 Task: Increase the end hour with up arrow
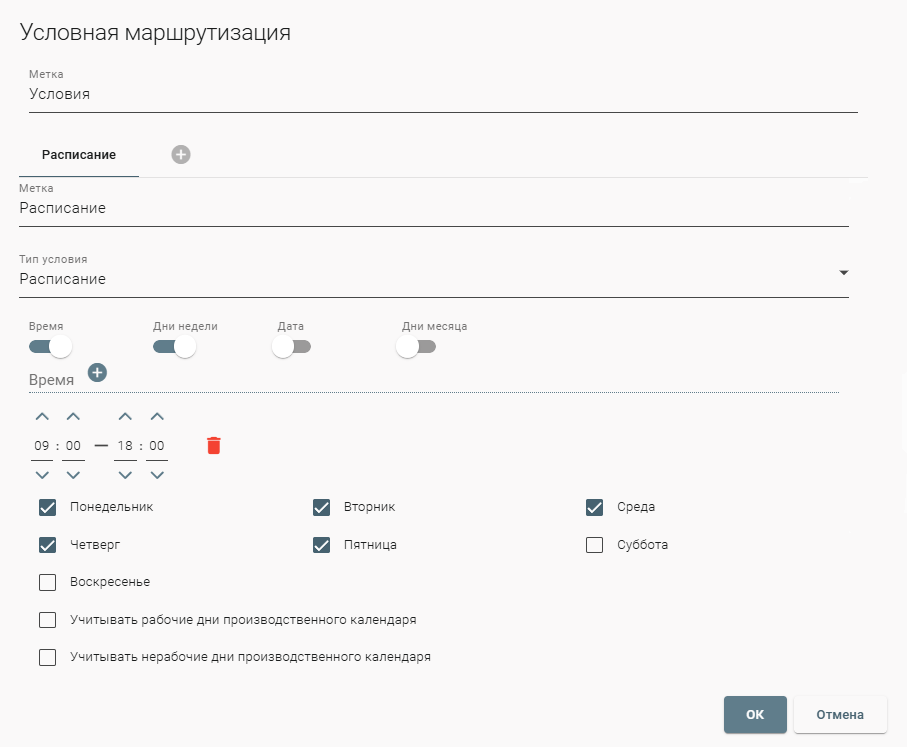(125, 417)
